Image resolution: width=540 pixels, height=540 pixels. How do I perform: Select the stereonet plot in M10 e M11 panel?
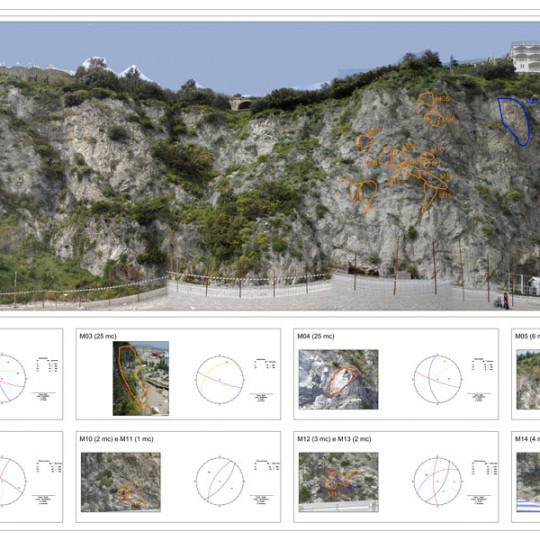click(220, 481)
